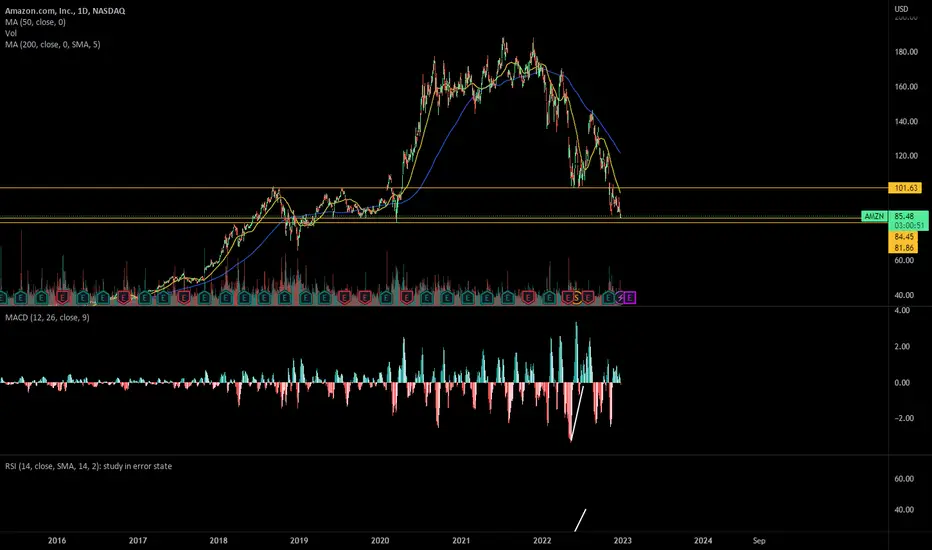Click the 03:00:51 bar countdown timer
This screenshot has height=550, width=932.
tap(909, 226)
